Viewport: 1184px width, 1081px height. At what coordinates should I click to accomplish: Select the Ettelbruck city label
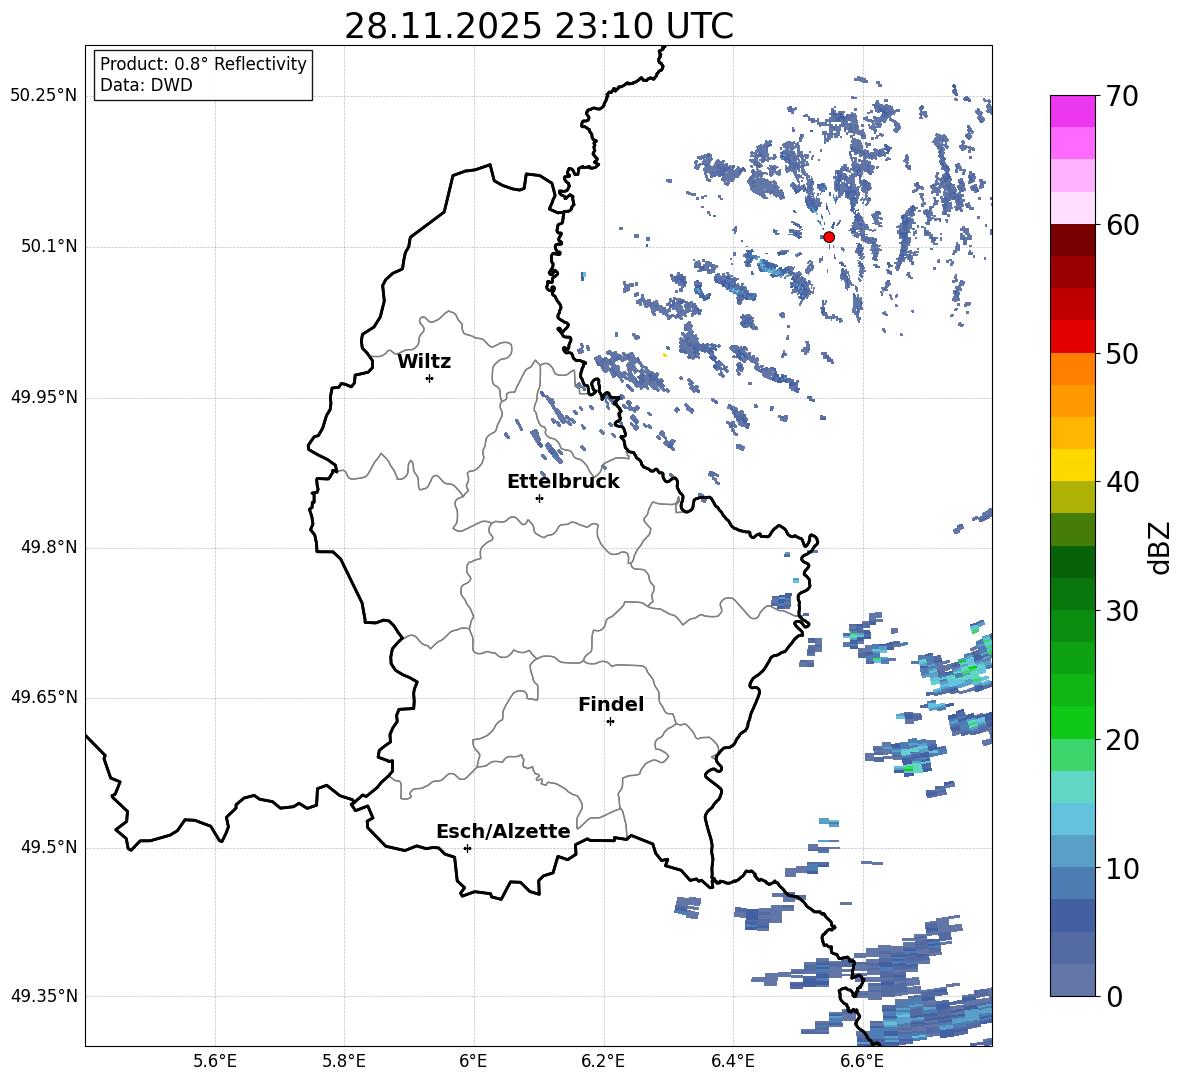pyautogui.click(x=563, y=482)
